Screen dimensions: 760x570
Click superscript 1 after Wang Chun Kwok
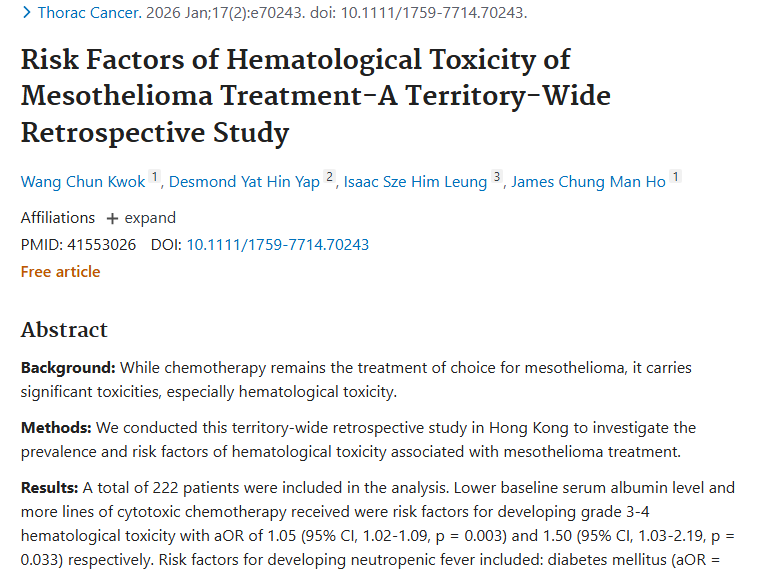(x=155, y=178)
